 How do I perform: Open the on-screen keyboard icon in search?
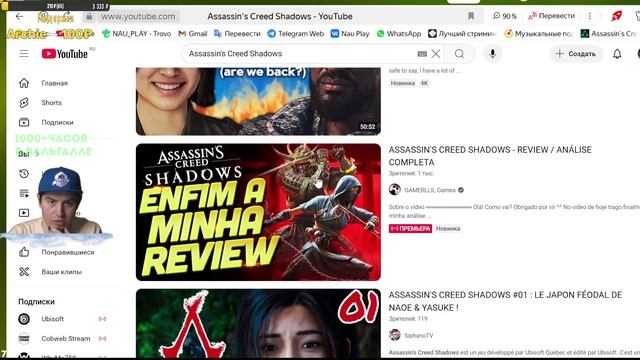[x=422, y=54]
